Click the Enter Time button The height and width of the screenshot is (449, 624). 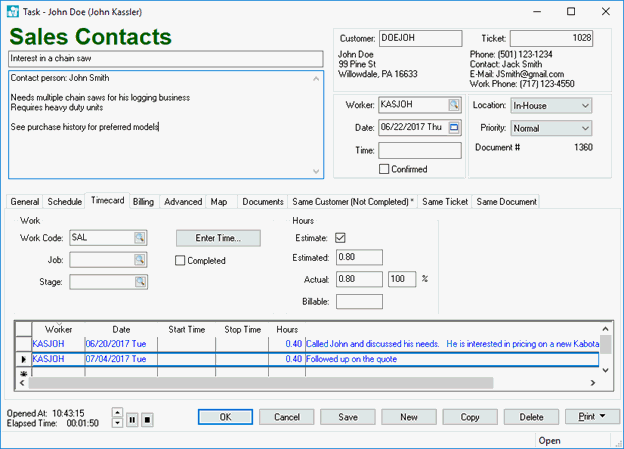(x=218, y=238)
